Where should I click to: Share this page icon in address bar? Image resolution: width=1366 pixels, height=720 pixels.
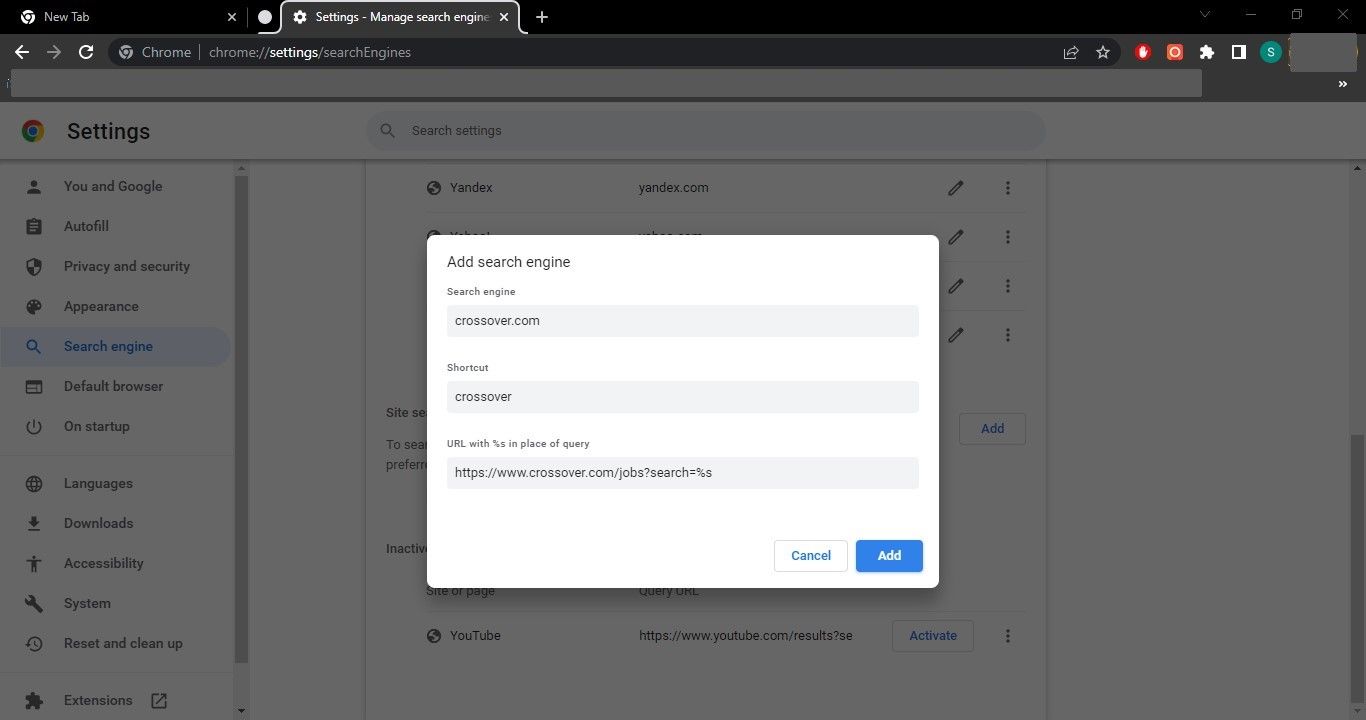[1071, 52]
